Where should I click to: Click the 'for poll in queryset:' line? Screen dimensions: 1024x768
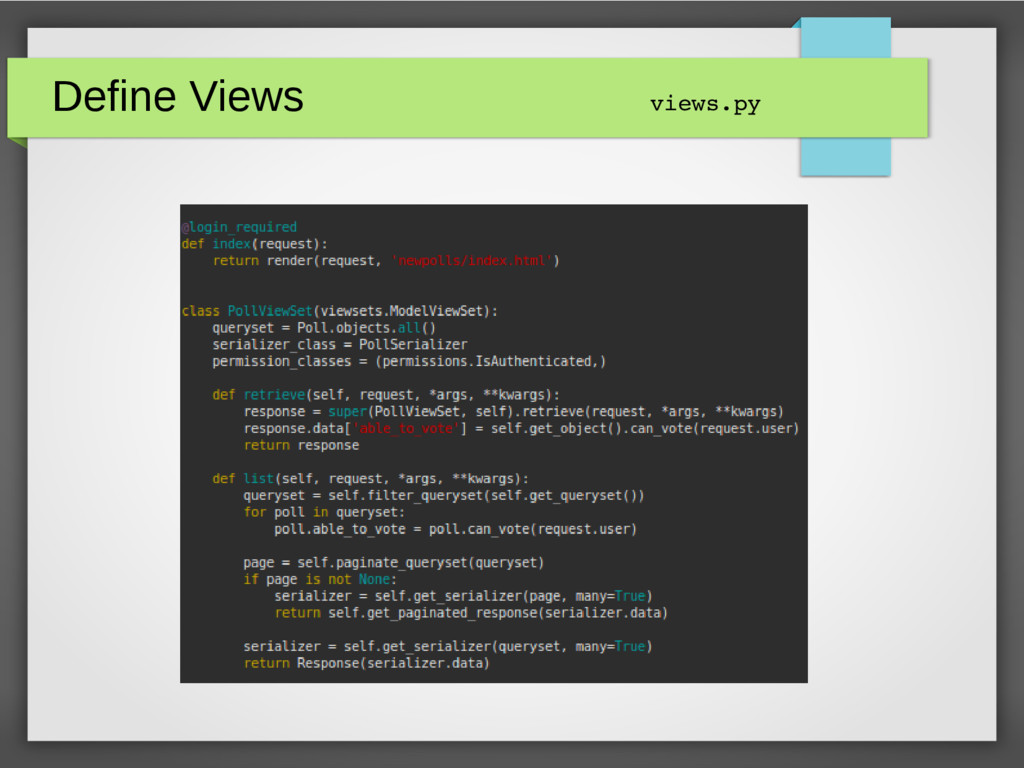tap(324, 512)
